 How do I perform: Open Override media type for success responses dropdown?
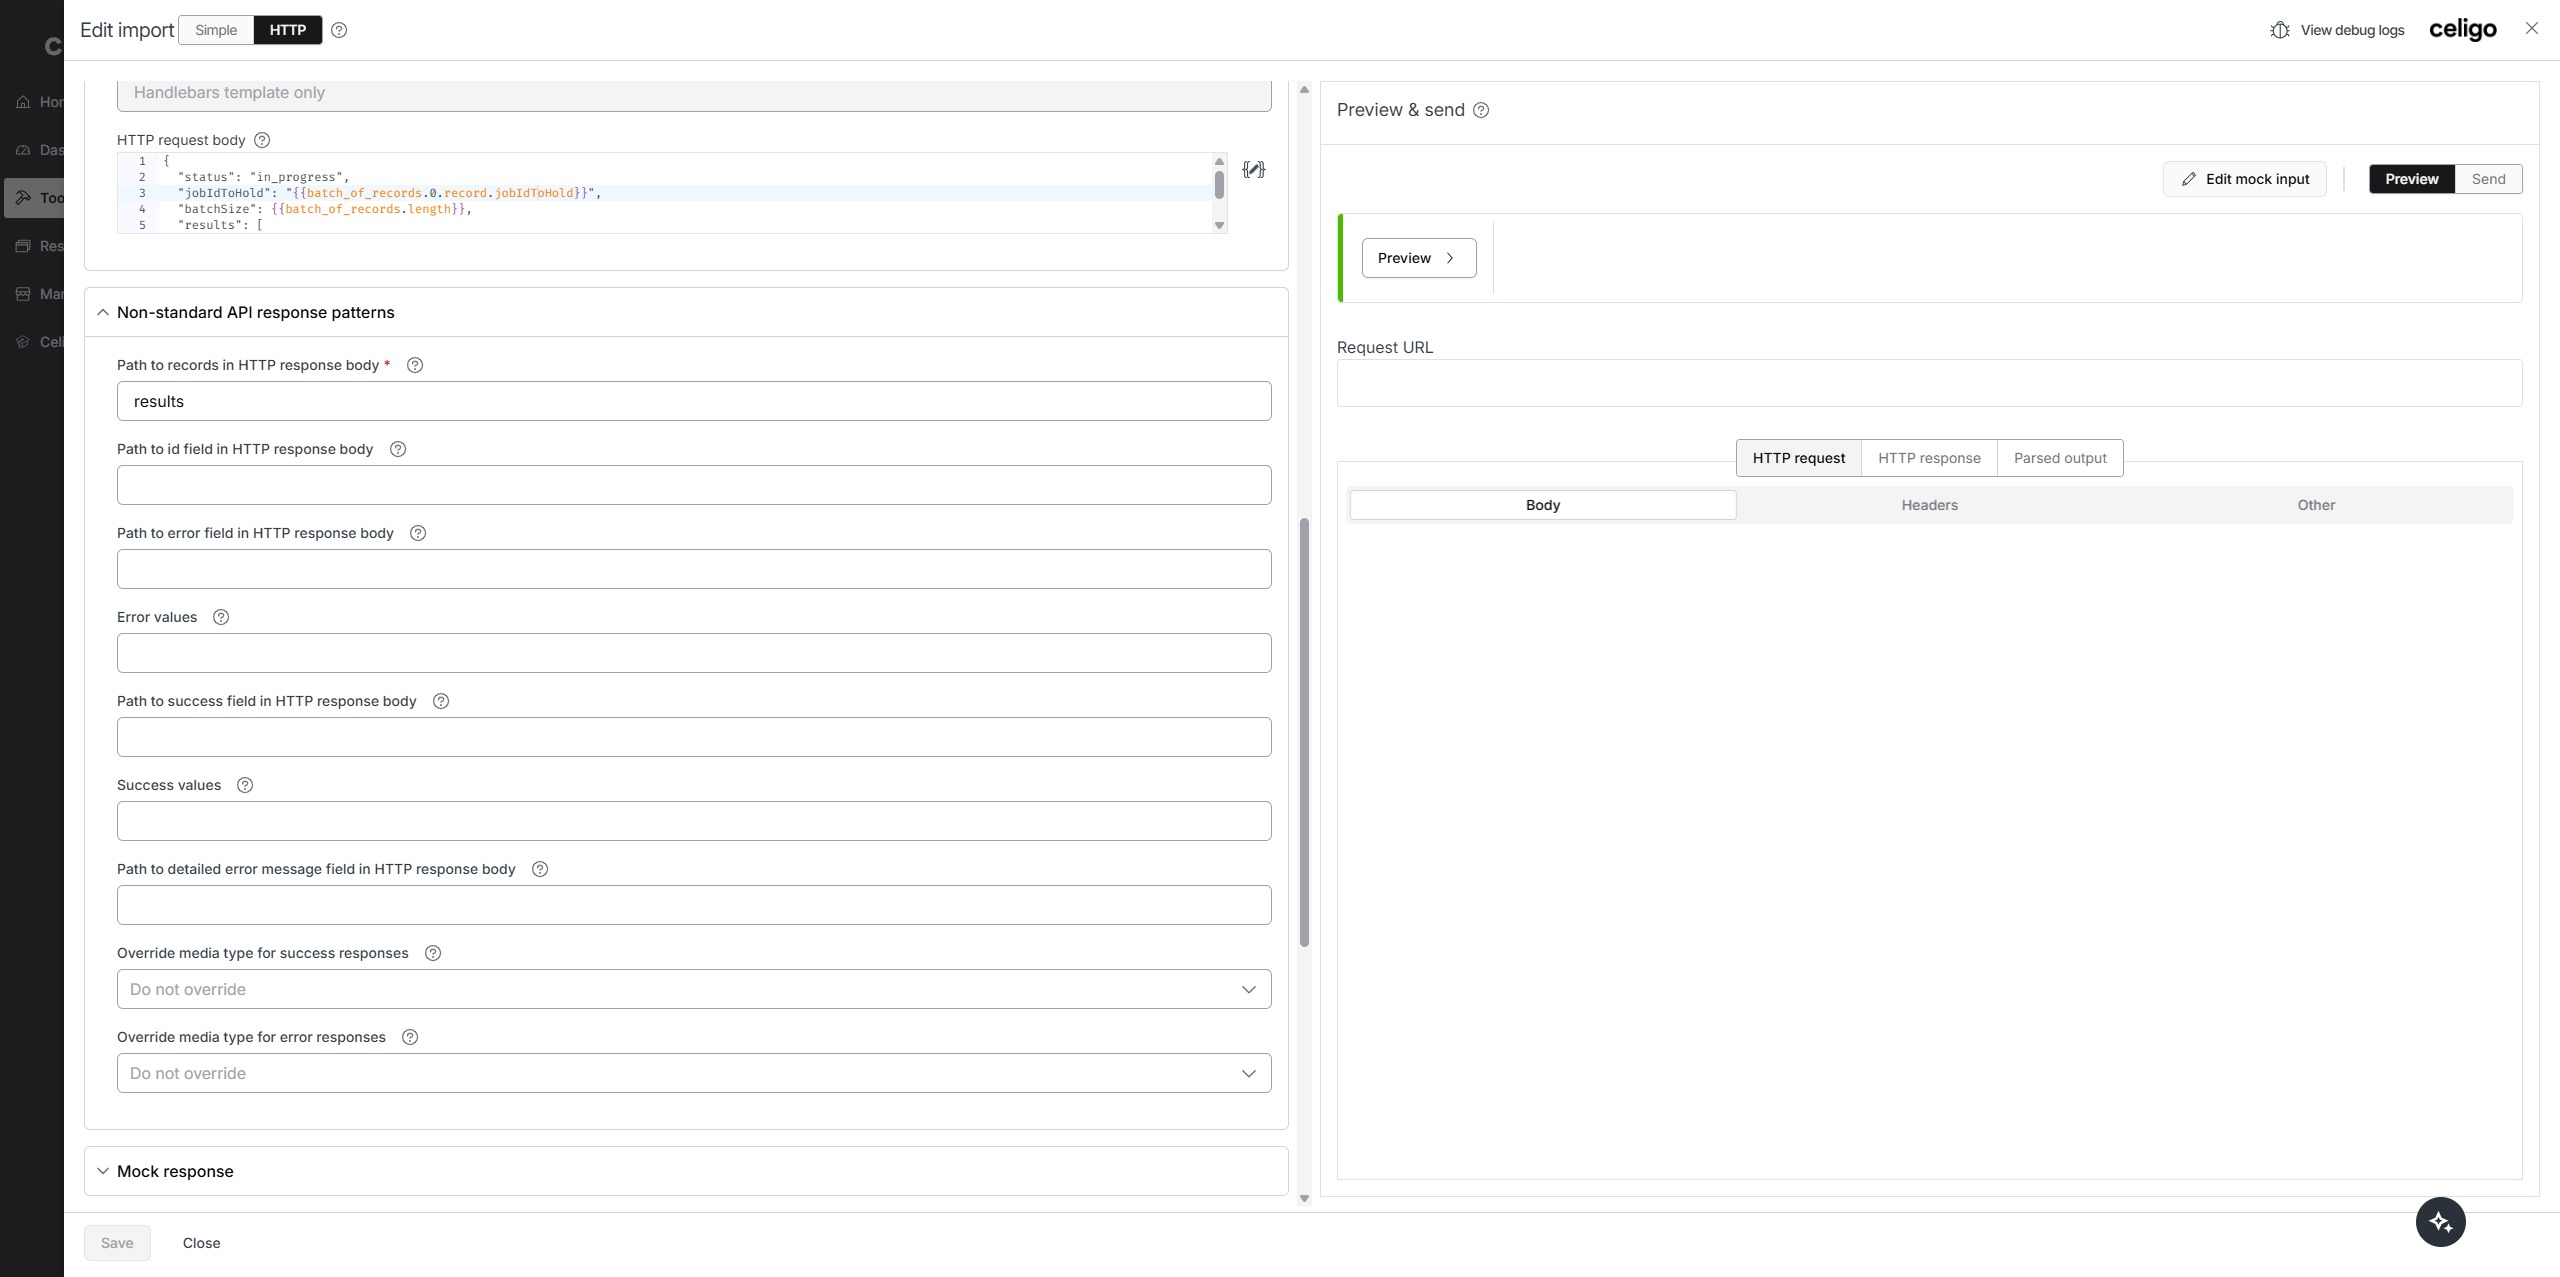(x=694, y=989)
